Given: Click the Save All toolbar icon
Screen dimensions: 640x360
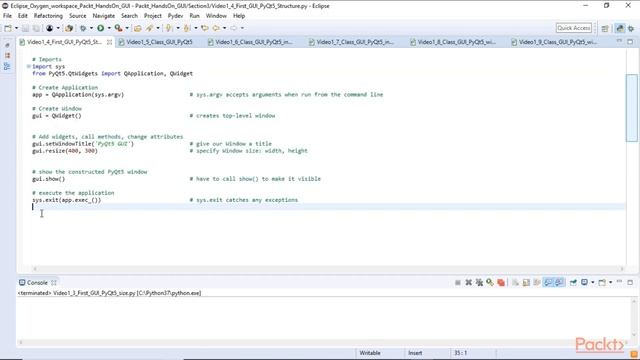Looking at the screenshot, I should coord(36,28).
